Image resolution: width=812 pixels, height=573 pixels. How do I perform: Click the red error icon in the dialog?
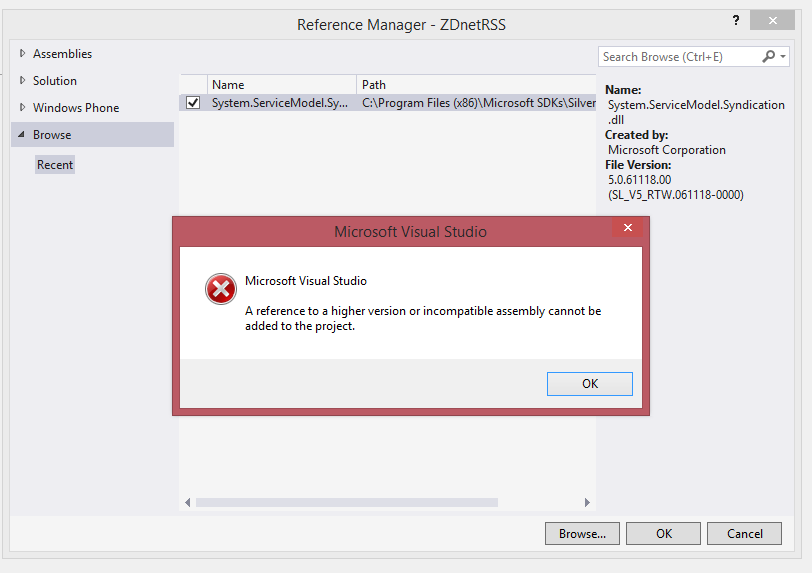click(221, 289)
